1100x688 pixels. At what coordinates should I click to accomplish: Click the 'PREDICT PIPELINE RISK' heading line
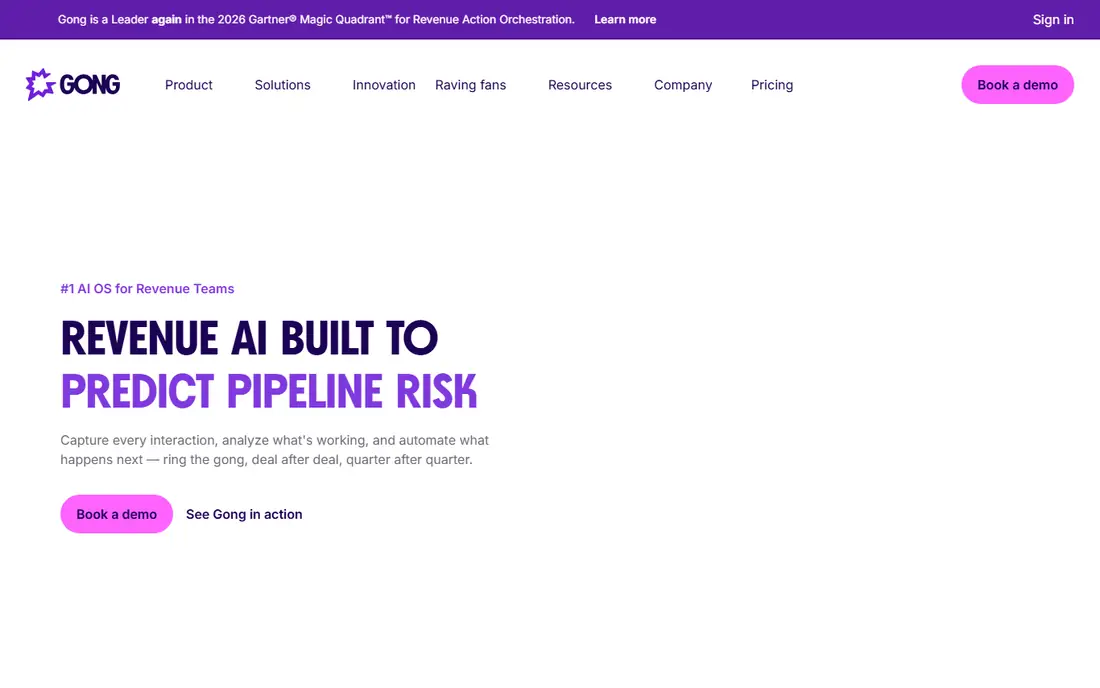(269, 391)
